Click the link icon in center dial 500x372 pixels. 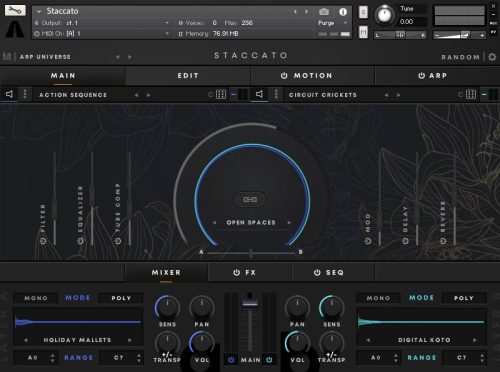[x=250, y=200]
